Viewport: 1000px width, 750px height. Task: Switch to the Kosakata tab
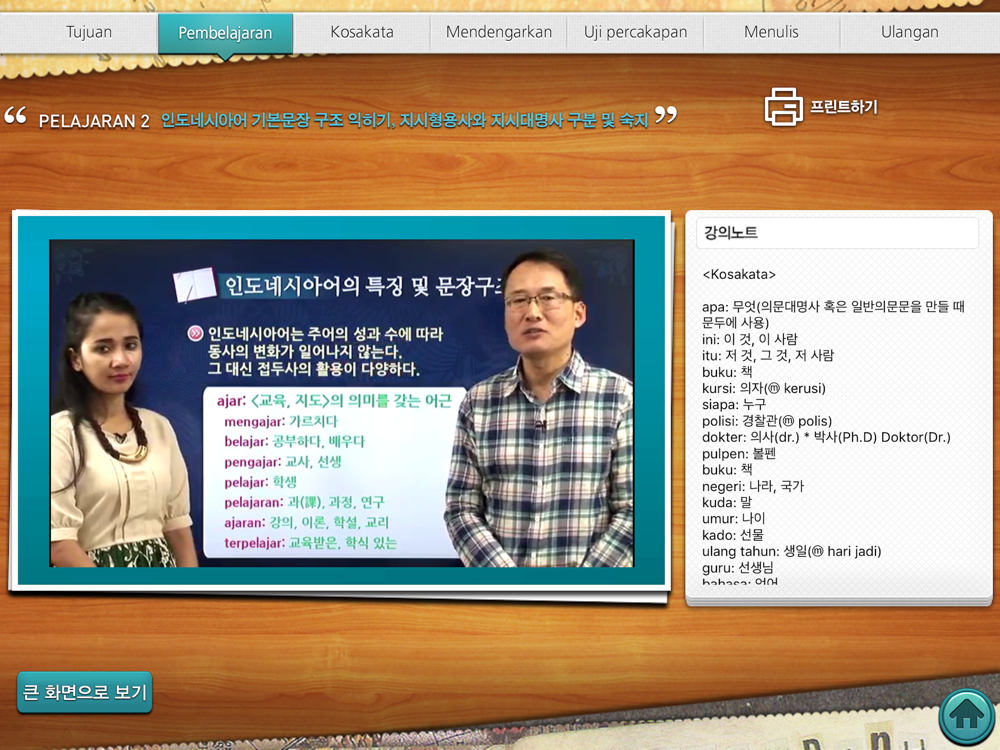tap(362, 32)
